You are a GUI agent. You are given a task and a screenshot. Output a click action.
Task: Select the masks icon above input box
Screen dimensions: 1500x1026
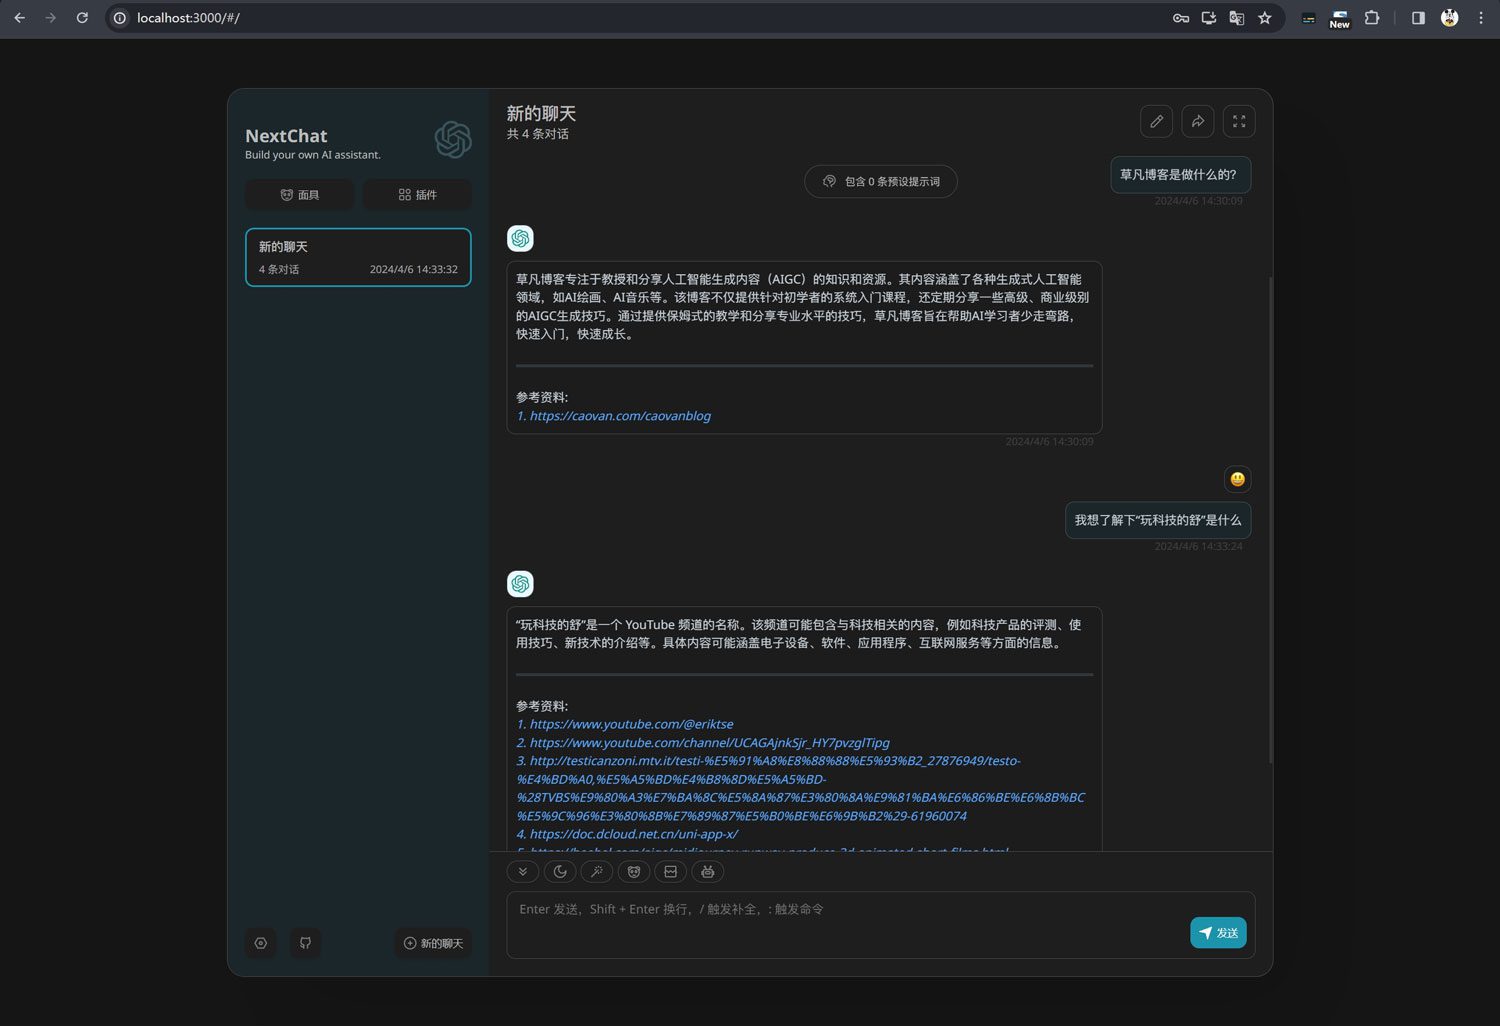coord(633,871)
